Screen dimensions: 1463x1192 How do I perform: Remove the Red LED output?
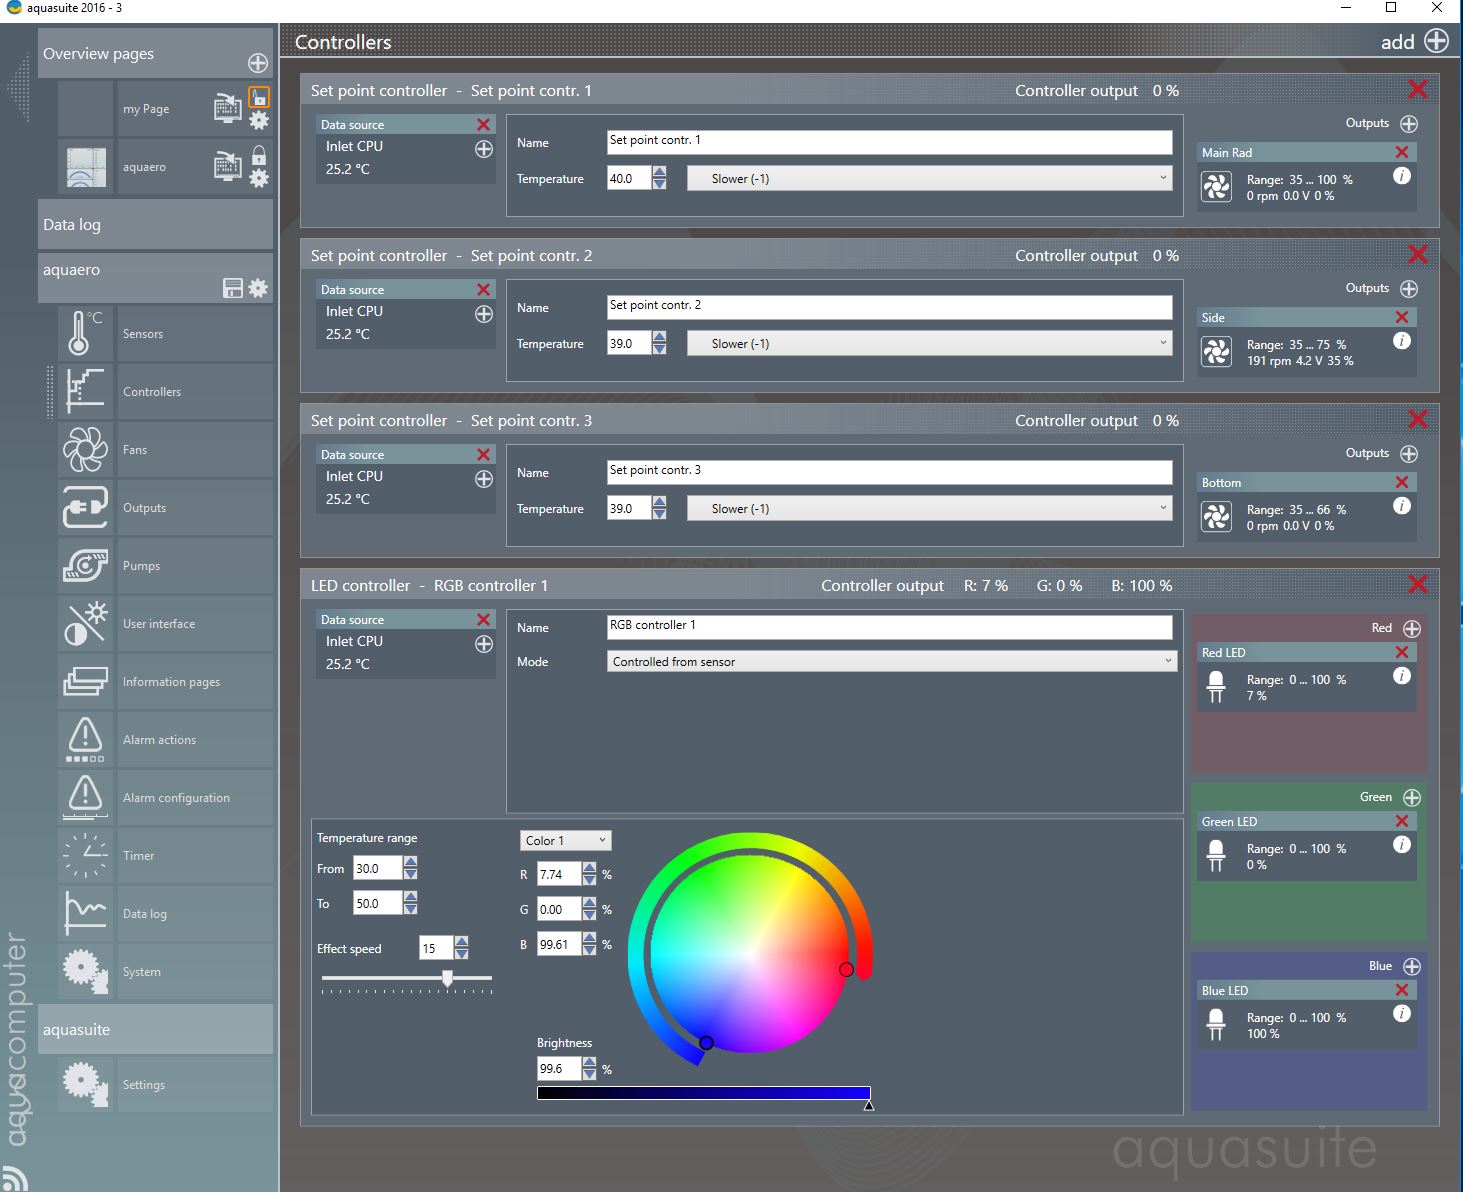point(1402,652)
